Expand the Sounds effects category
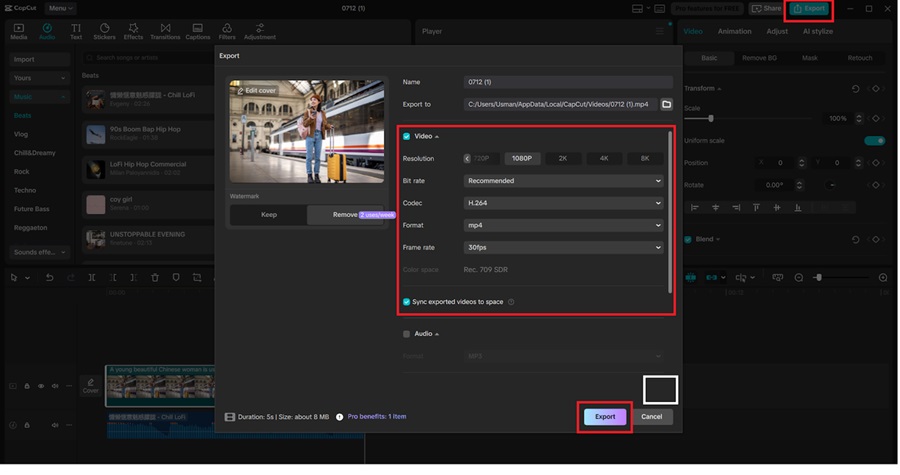Viewport: 900px width, 475px height. 39,252
